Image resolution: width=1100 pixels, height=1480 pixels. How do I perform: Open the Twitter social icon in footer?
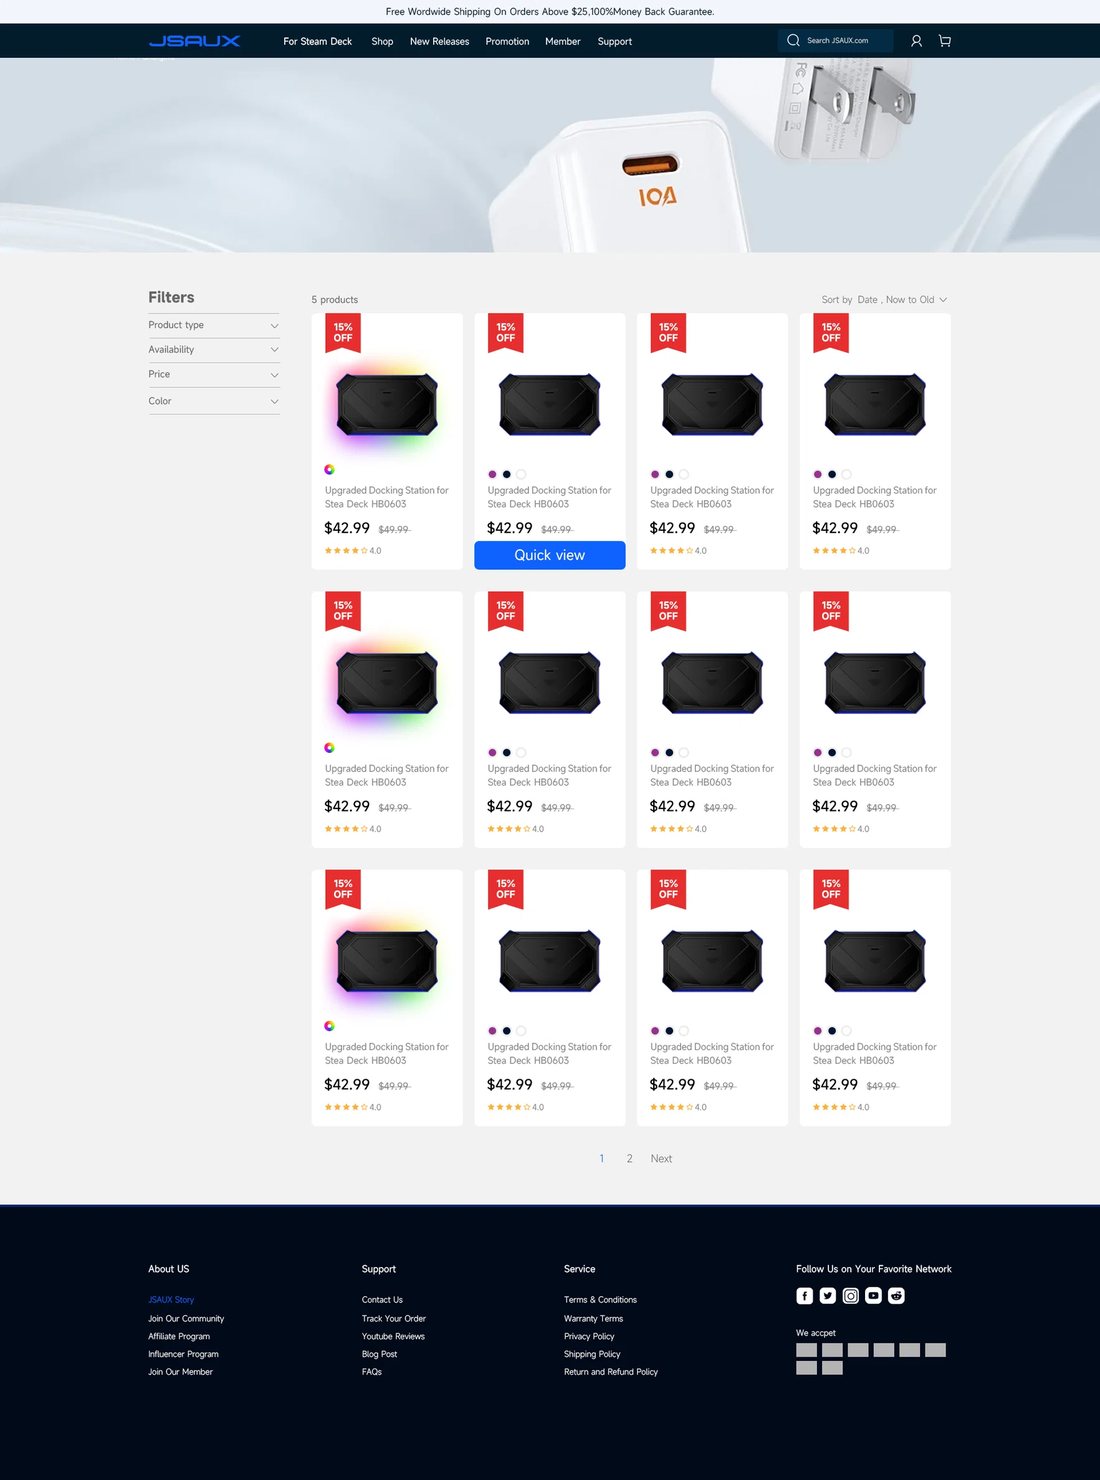click(x=828, y=1296)
